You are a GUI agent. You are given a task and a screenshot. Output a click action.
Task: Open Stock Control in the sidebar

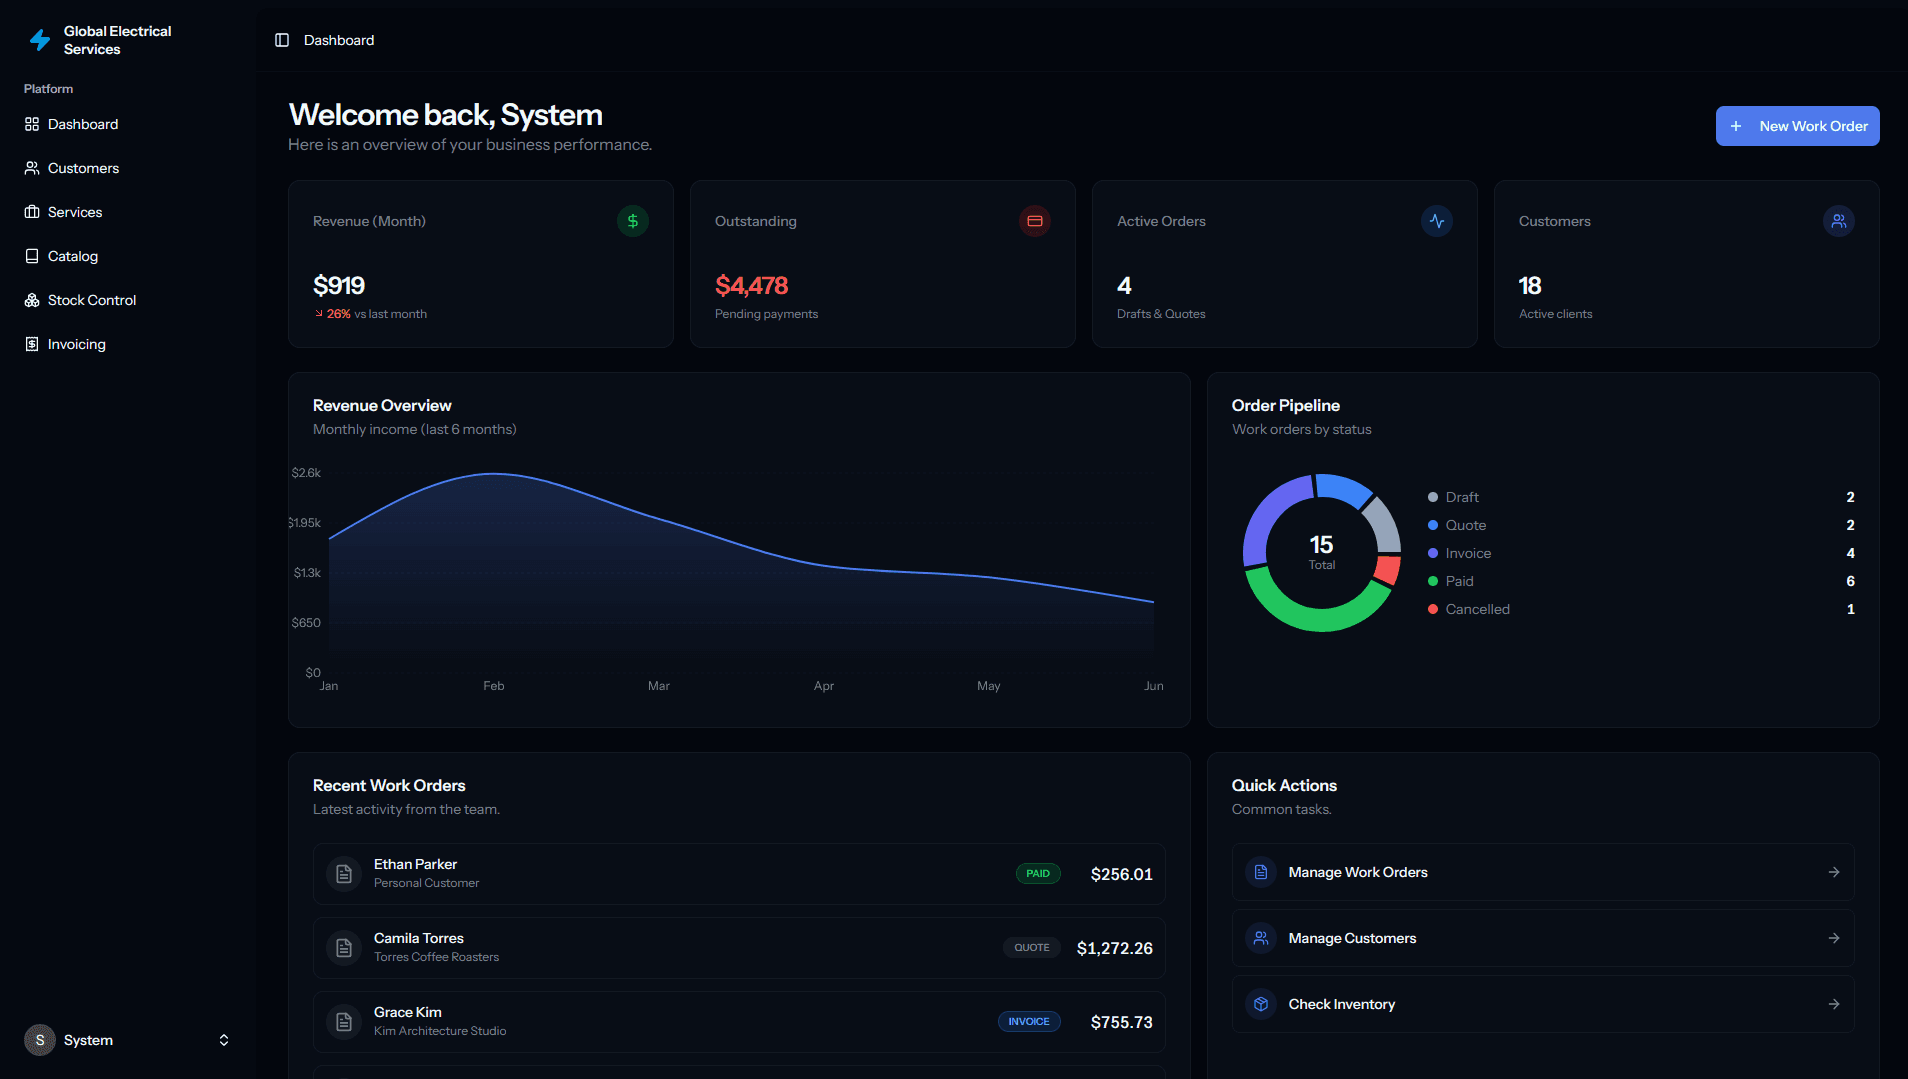pos(128,300)
